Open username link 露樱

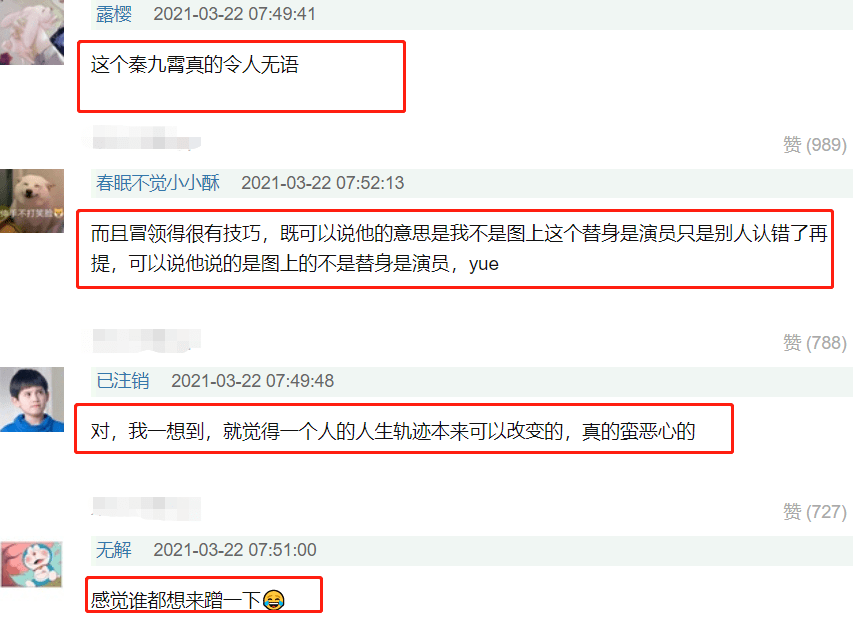(x=114, y=14)
